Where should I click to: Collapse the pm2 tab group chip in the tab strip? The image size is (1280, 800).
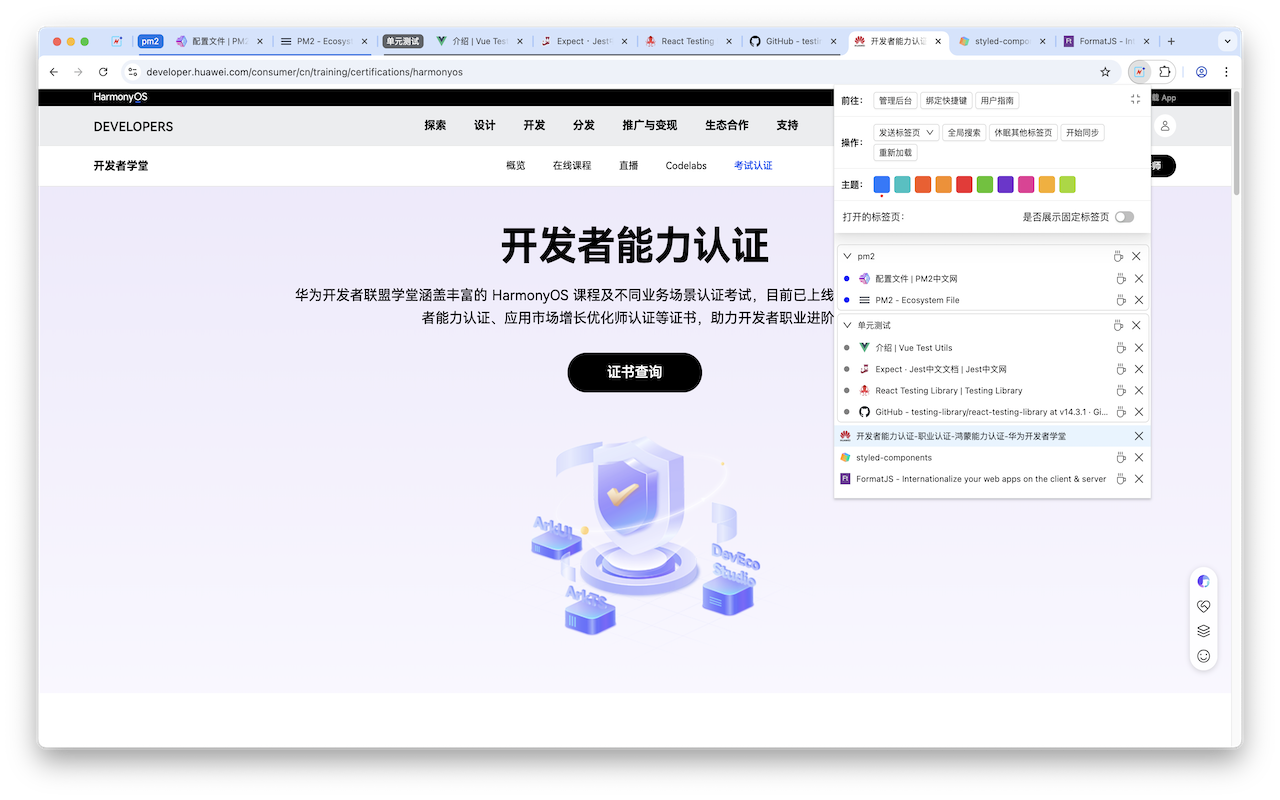pos(150,41)
